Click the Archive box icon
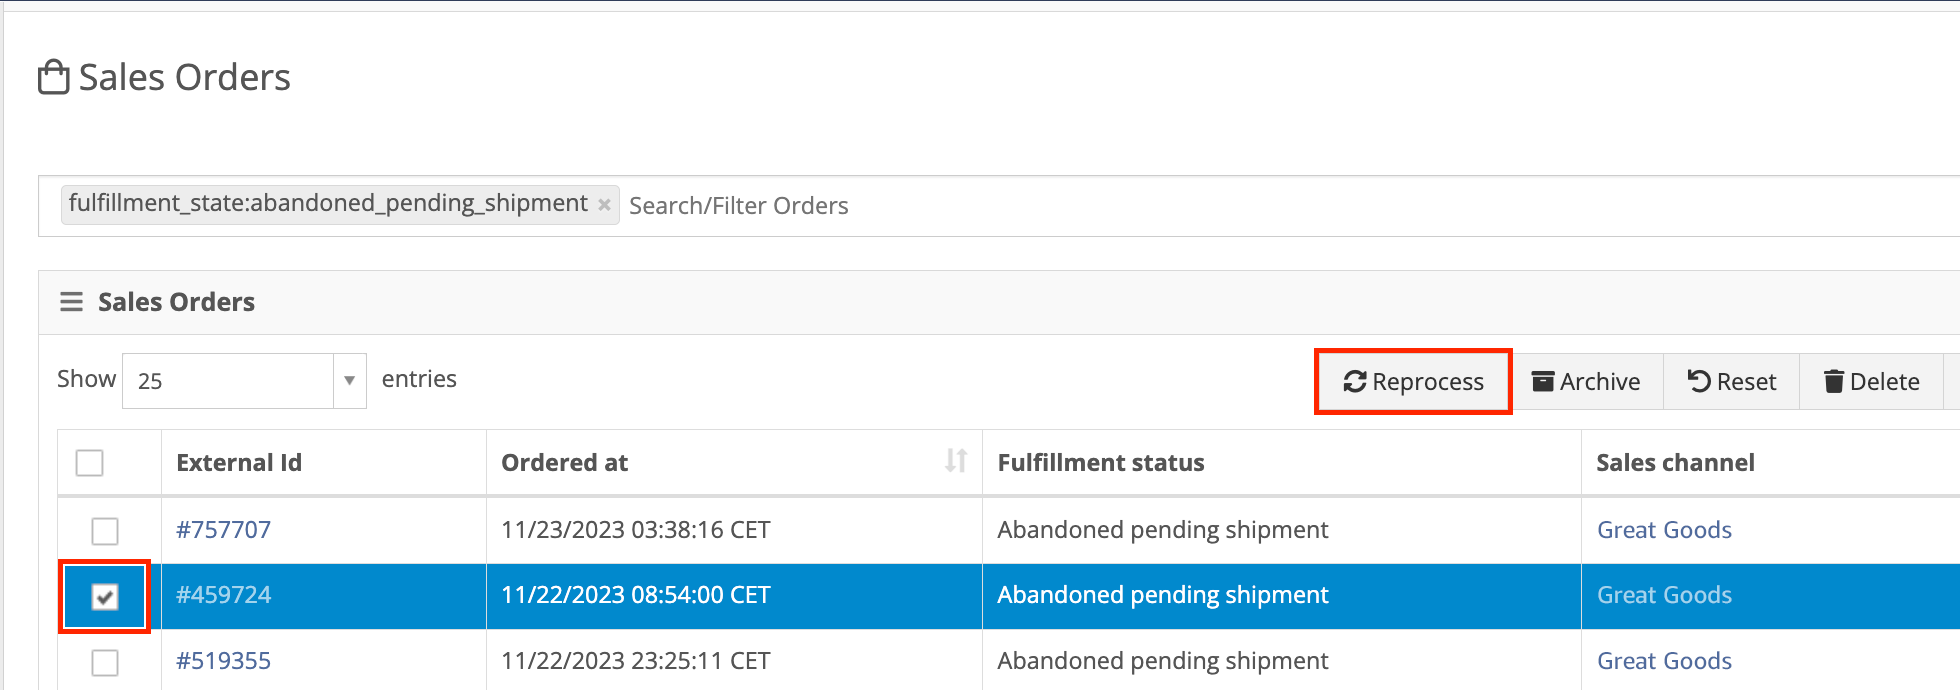The height and width of the screenshot is (690, 1960). pos(1543,381)
